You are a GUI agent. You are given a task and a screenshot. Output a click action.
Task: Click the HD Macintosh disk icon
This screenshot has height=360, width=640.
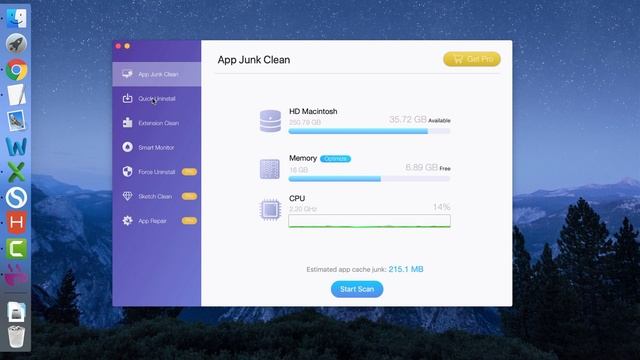(x=270, y=121)
